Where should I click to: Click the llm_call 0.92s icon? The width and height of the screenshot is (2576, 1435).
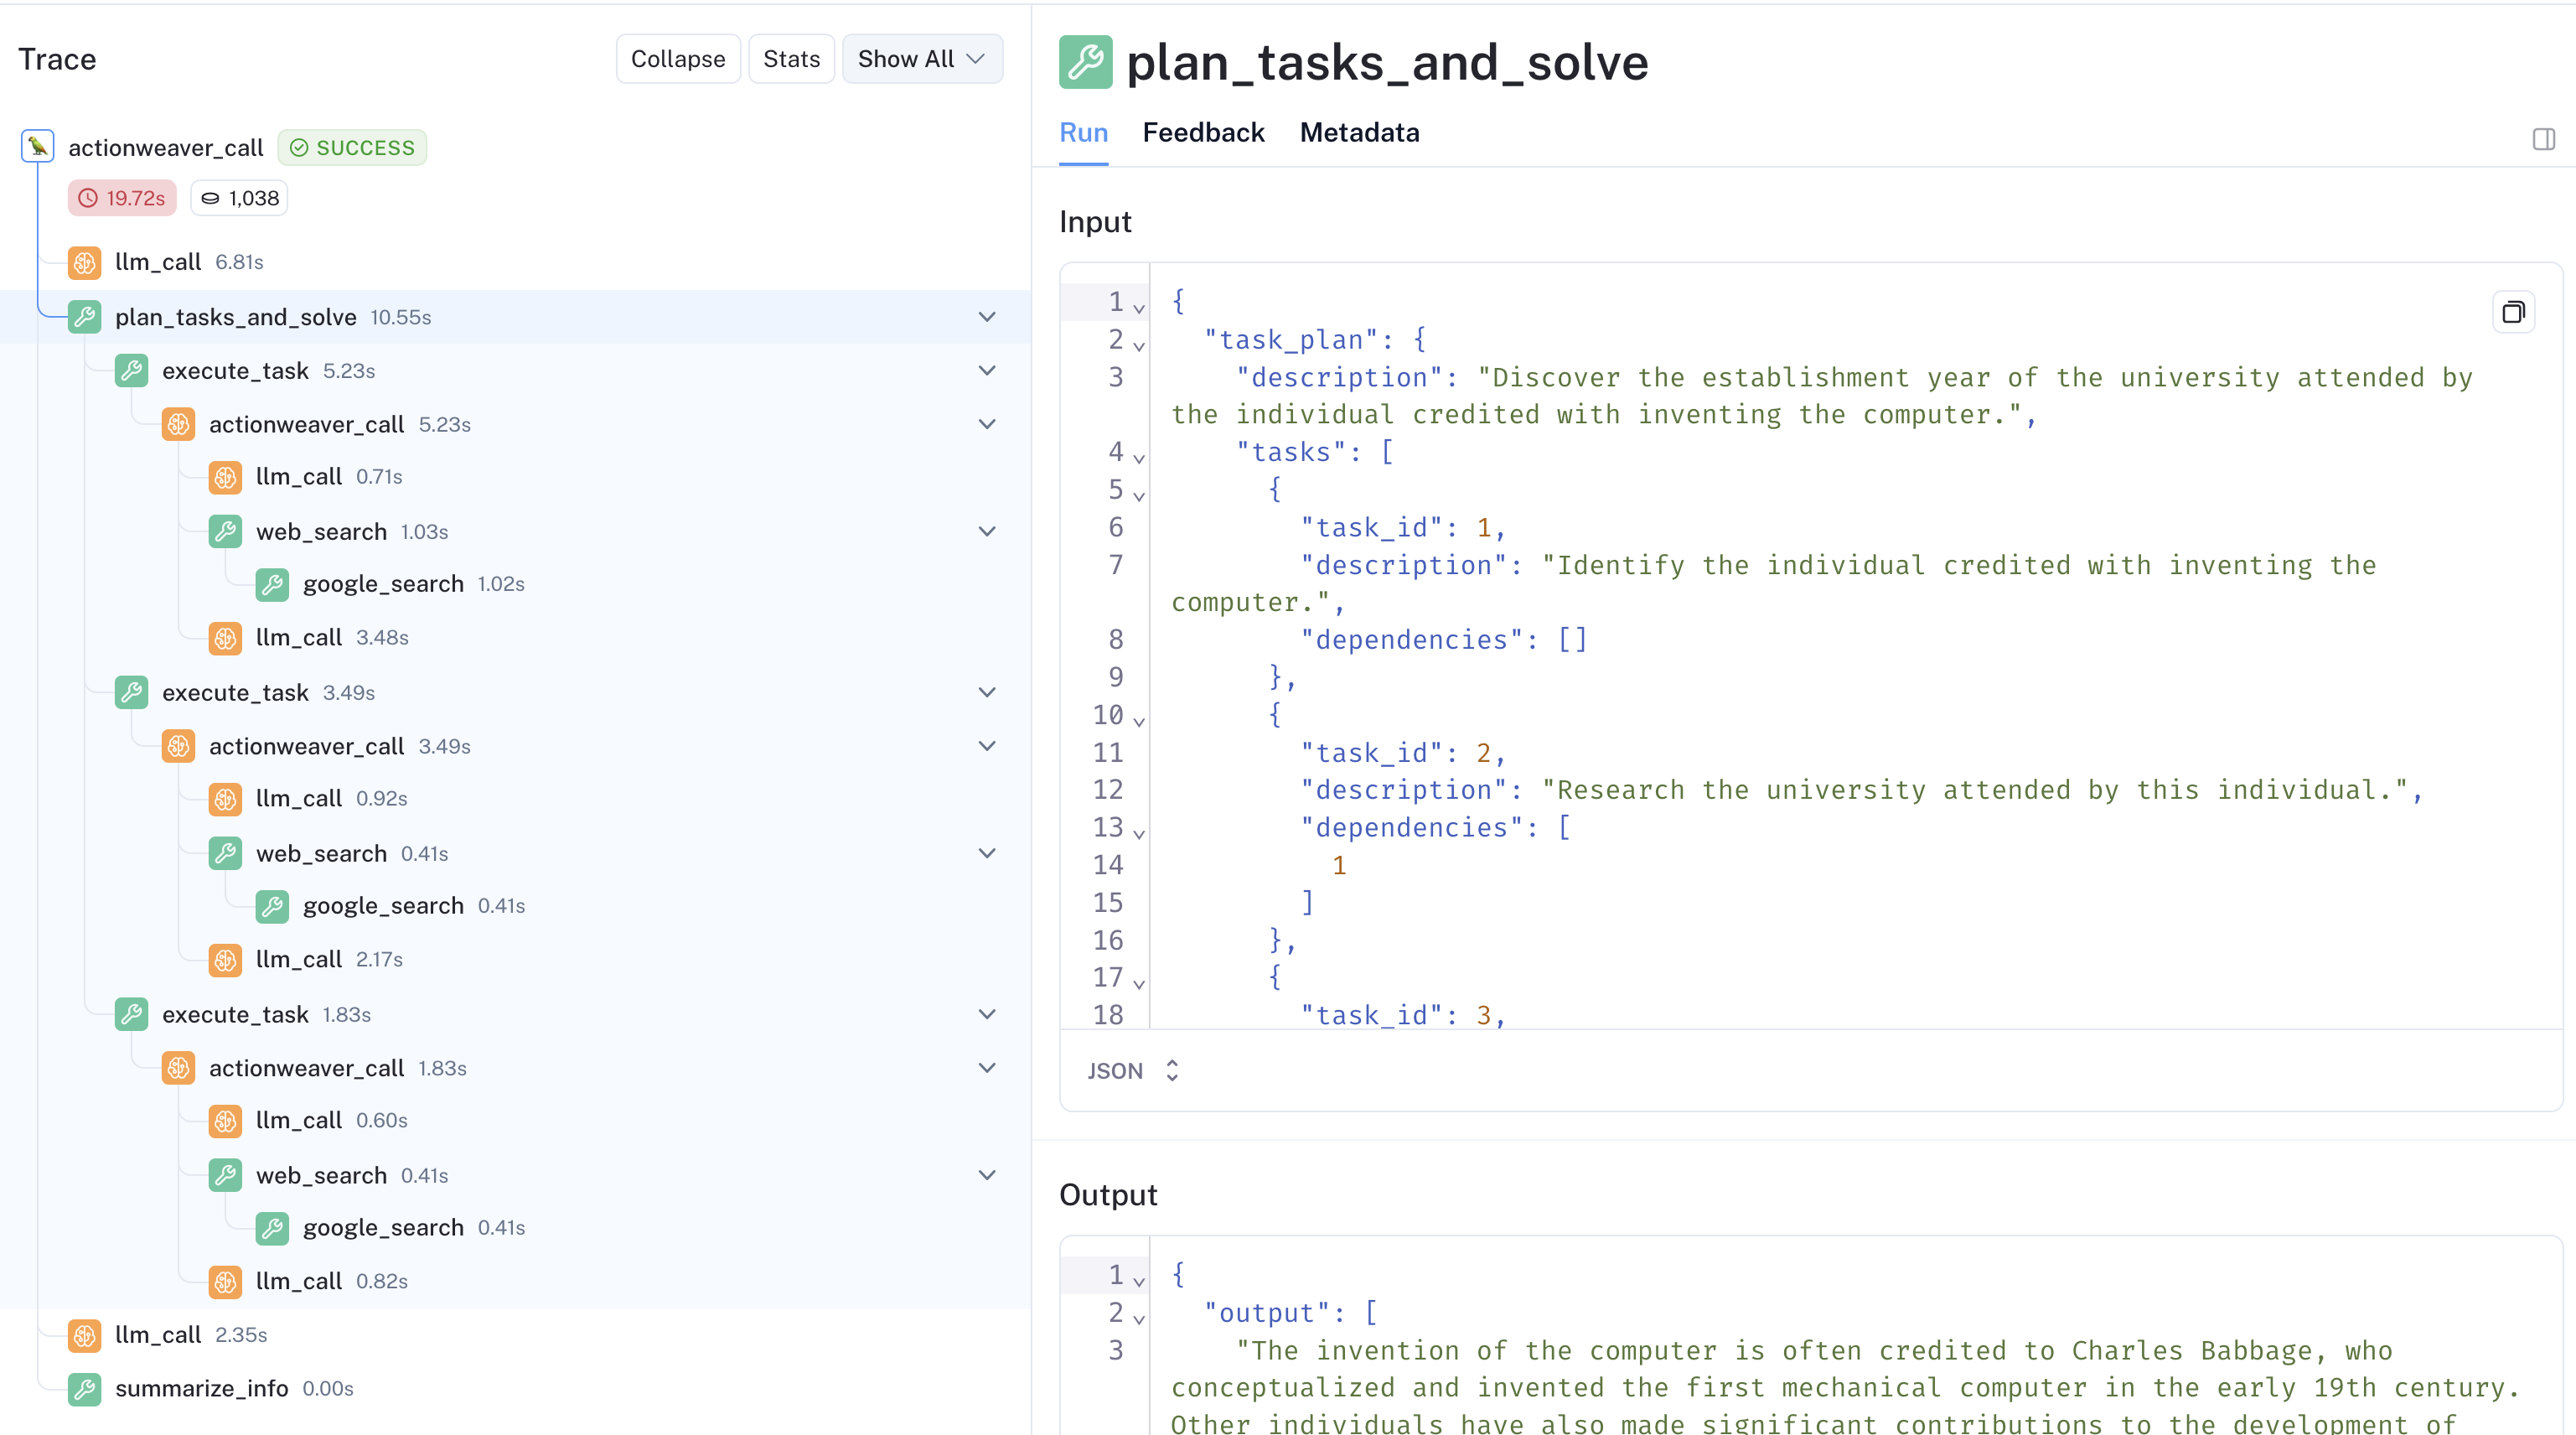[225, 799]
